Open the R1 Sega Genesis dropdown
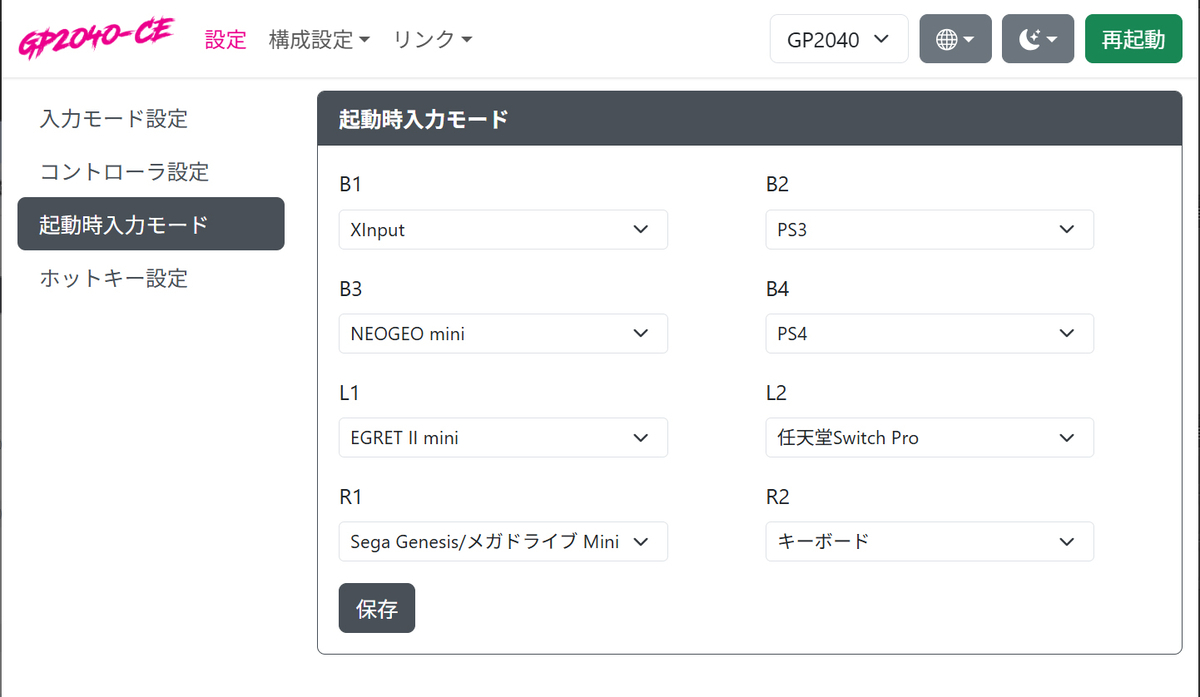 pos(503,541)
